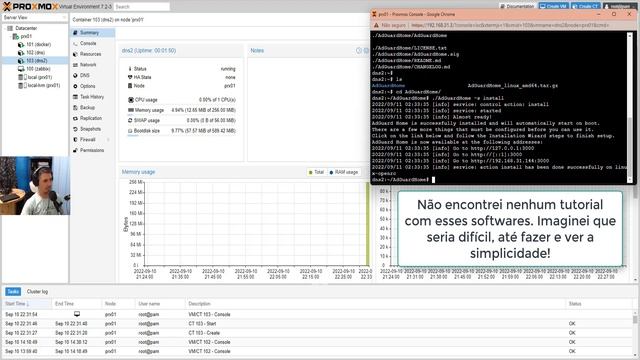The image size is (640, 360).
Task: Select node prx01 in the server tree
Action: [26, 36]
